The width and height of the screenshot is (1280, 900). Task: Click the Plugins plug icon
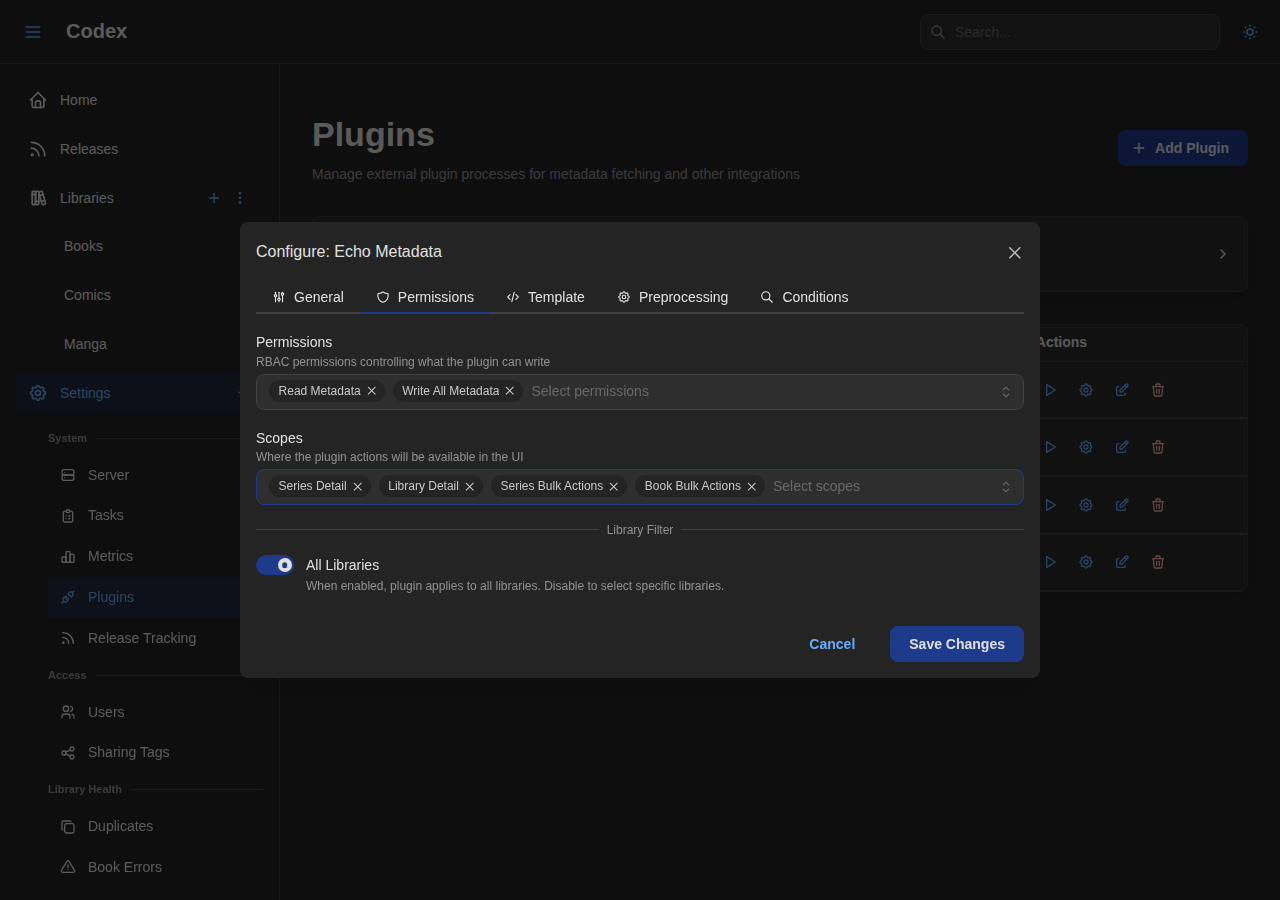pyautogui.click(x=68, y=597)
